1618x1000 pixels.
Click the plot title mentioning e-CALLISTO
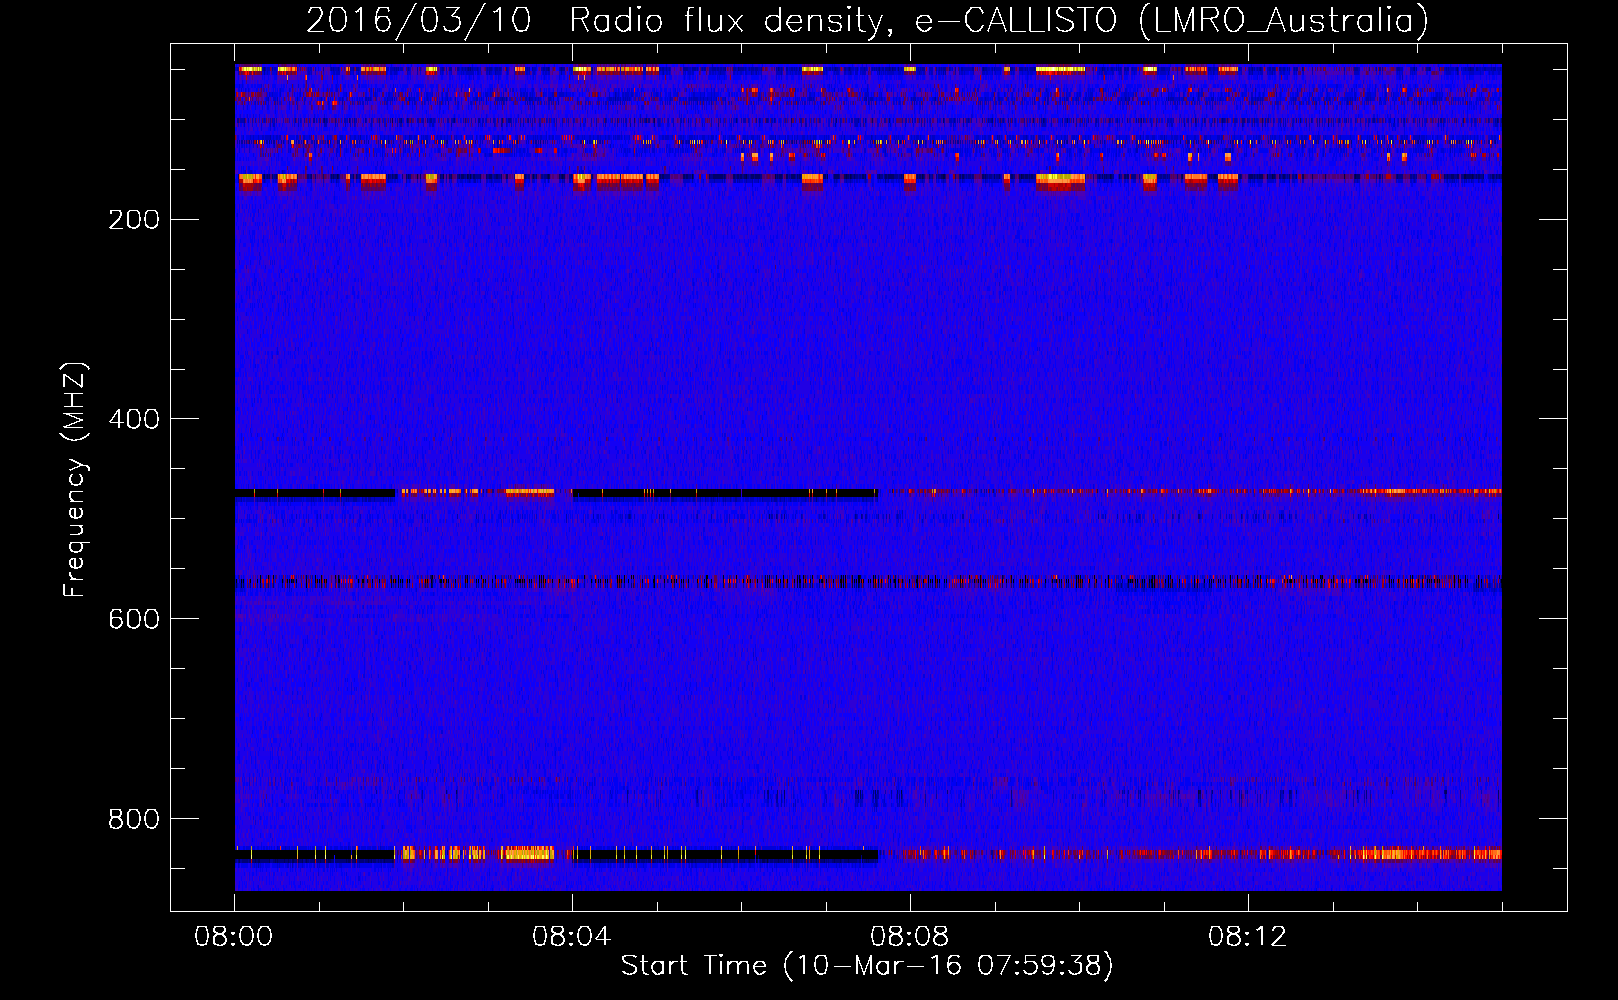coord(867,21)
